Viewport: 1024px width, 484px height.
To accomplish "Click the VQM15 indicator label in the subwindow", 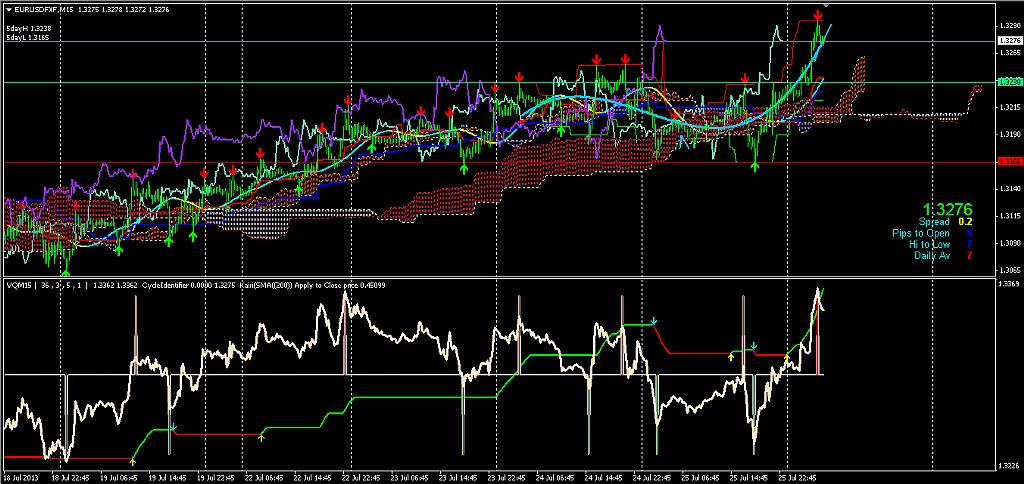I will (18, 285).
